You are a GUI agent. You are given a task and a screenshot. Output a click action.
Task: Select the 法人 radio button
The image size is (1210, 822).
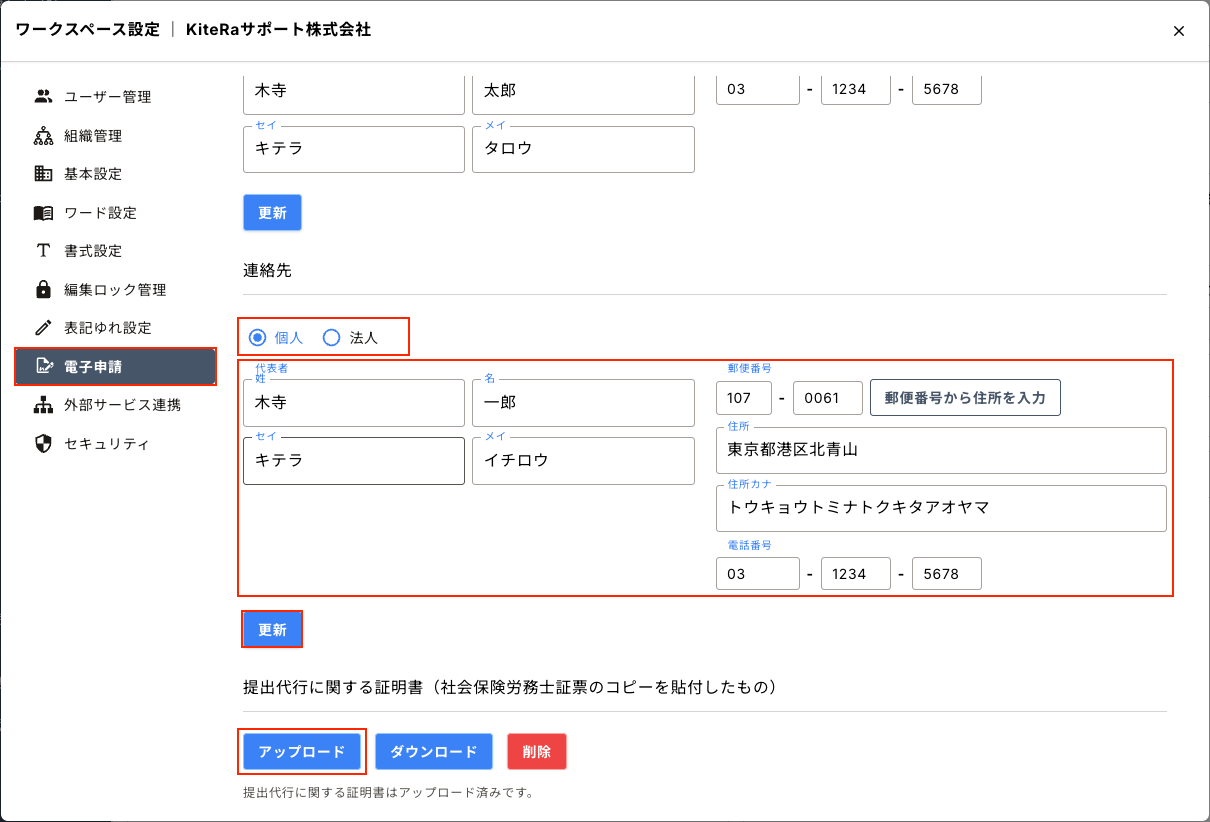[x=332, y=338]
